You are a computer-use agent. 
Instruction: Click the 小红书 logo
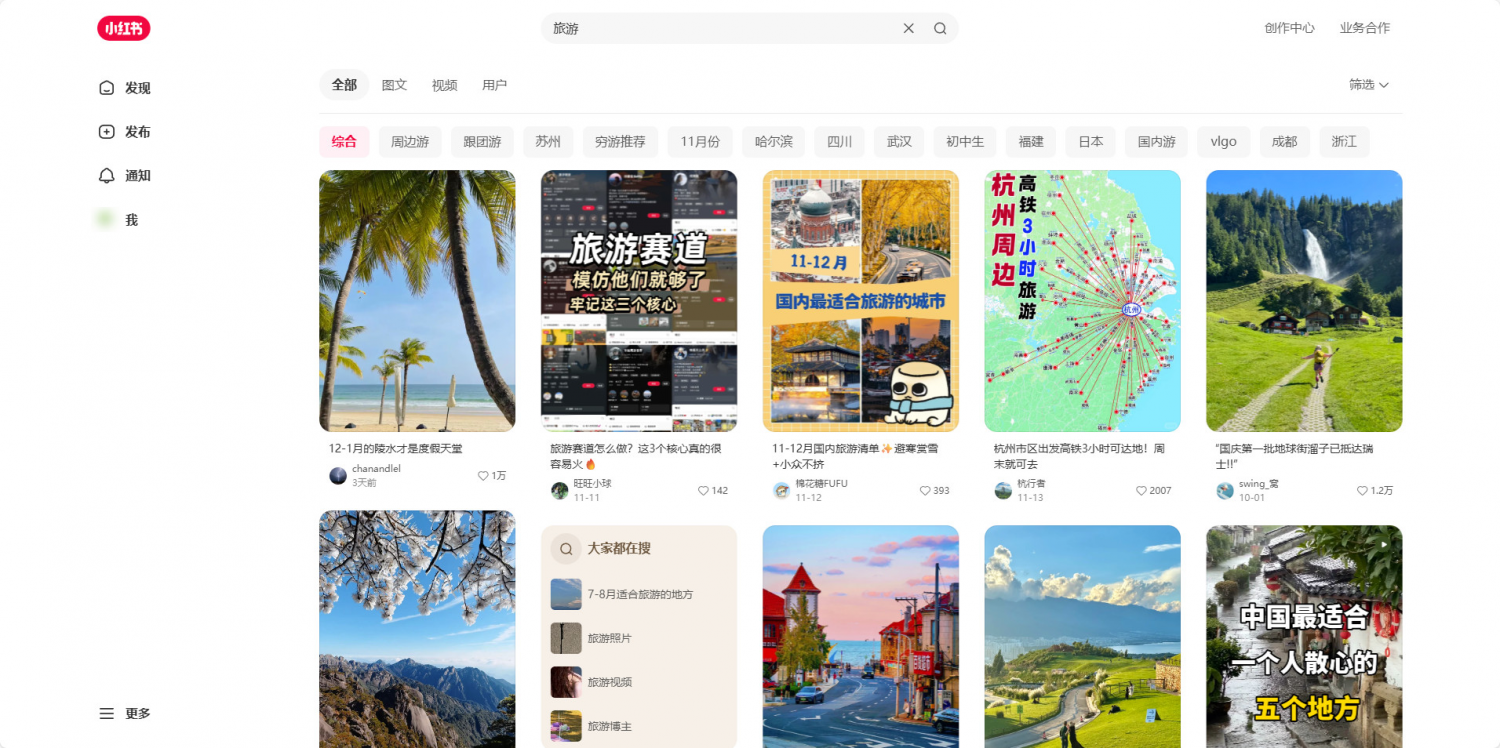point(123,28)
